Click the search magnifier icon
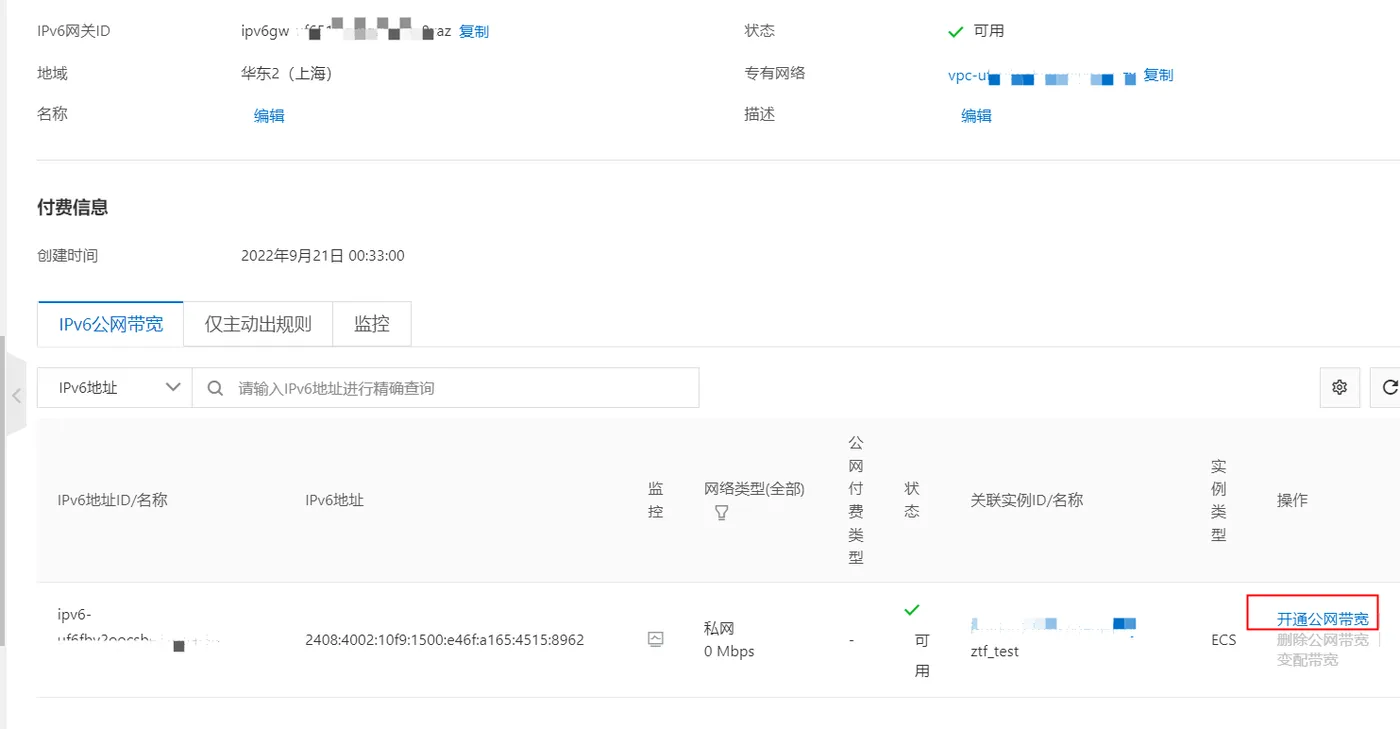The width and height of the screenshot is (1400, 729). [x=215, y=388]
